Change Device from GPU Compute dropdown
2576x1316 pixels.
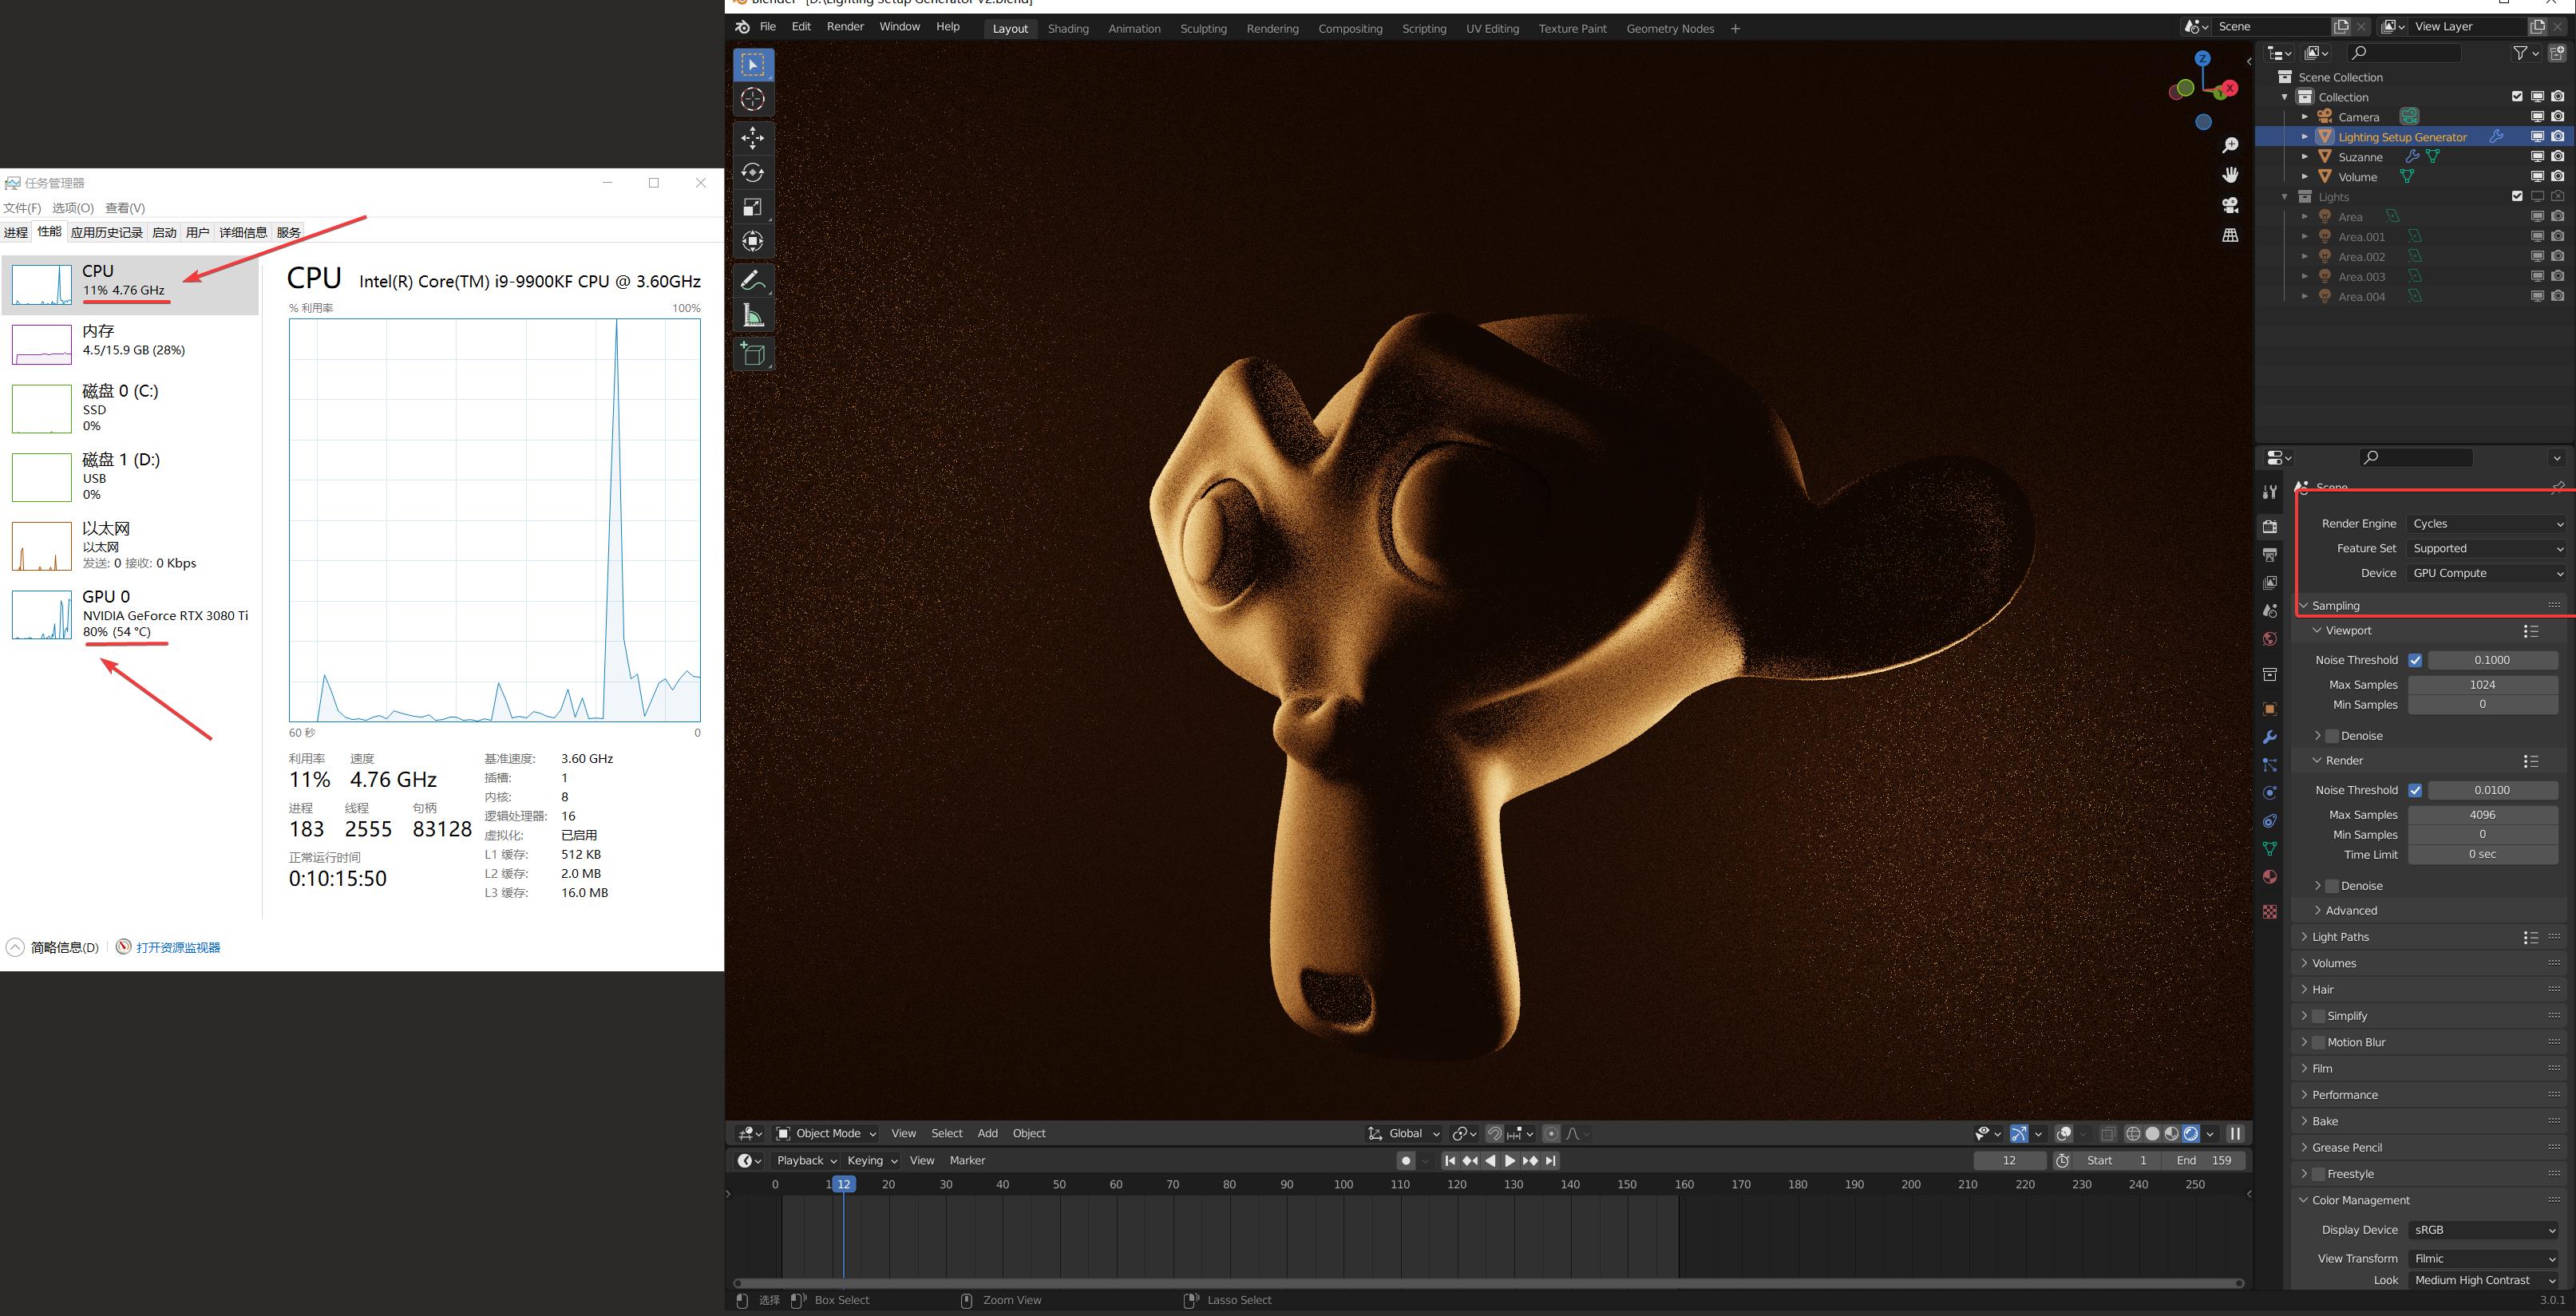coord(2487,573)
